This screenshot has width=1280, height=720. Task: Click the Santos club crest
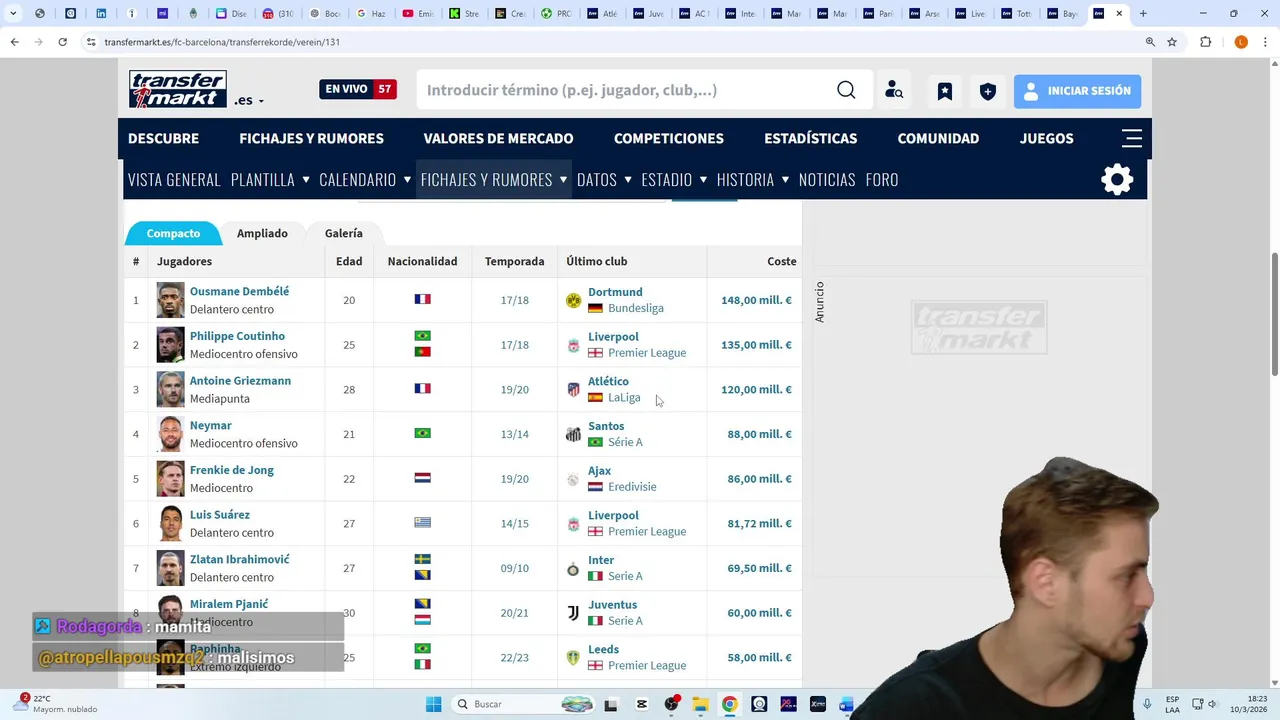(x=573, y=434)
